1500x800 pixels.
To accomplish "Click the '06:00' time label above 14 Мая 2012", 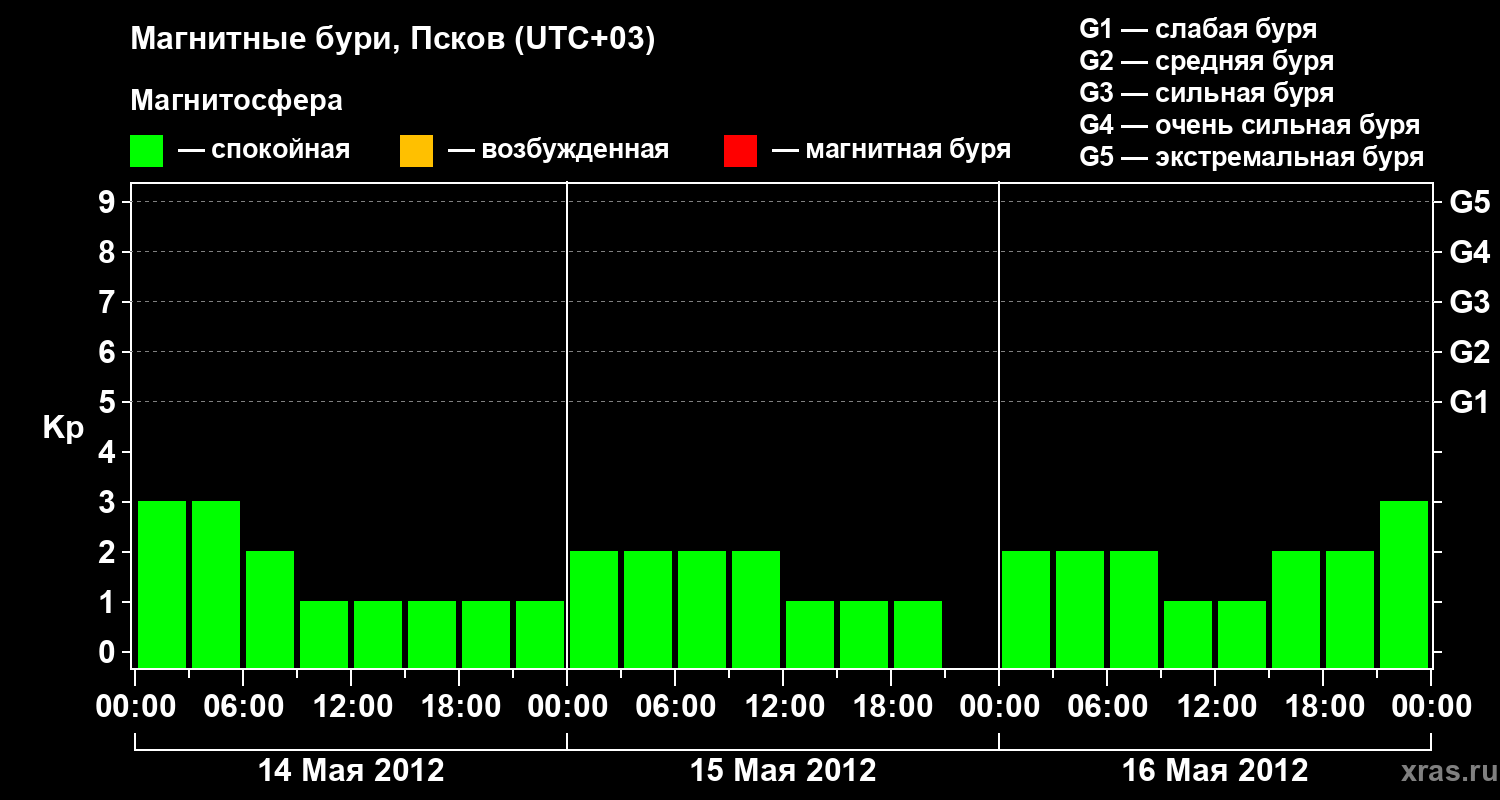I will click(243, 706).
